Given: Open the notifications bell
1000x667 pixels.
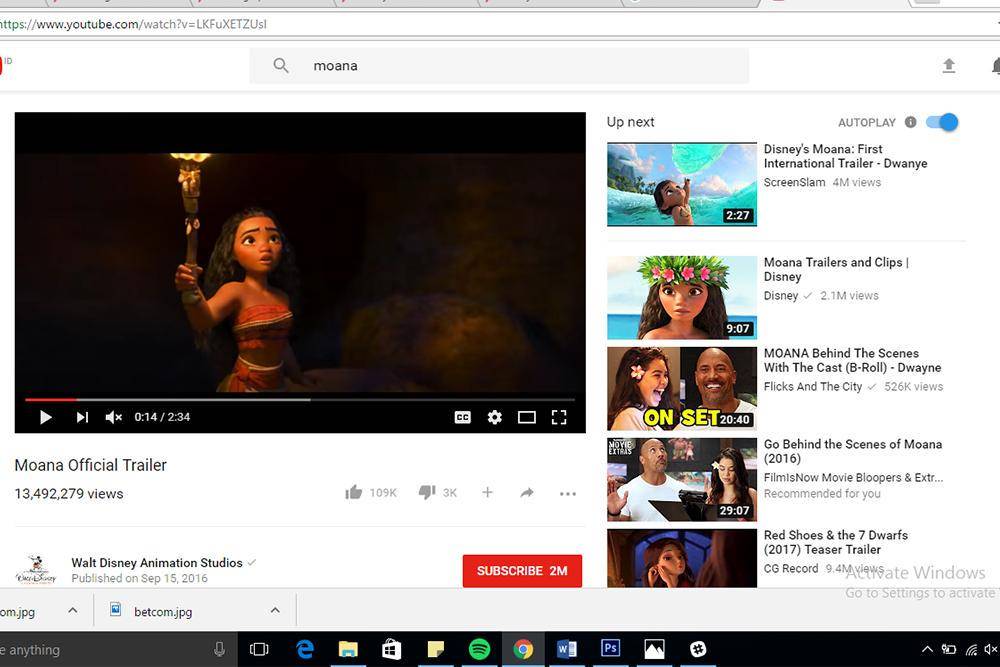Looking at the screenshot, I should 996,65.
